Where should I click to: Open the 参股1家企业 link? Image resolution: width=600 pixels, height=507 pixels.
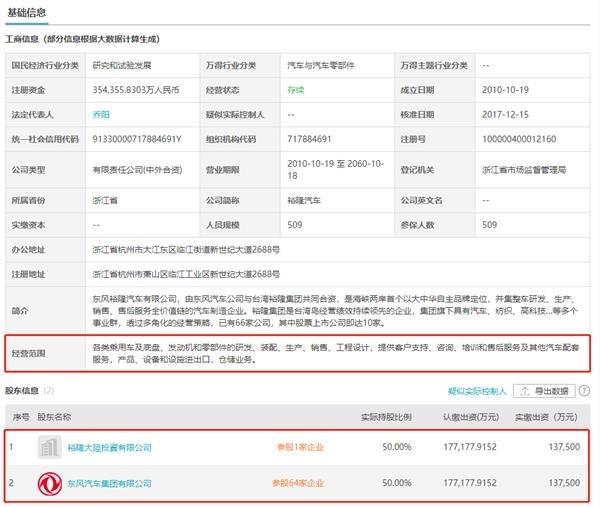click(301, 447)
